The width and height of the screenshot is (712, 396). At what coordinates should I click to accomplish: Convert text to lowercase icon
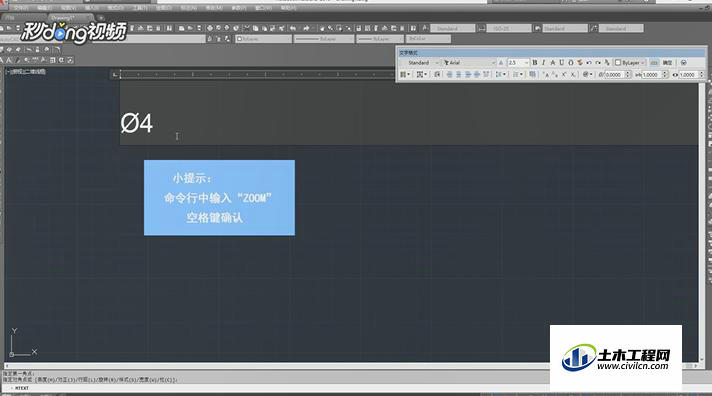click(555, 74)
